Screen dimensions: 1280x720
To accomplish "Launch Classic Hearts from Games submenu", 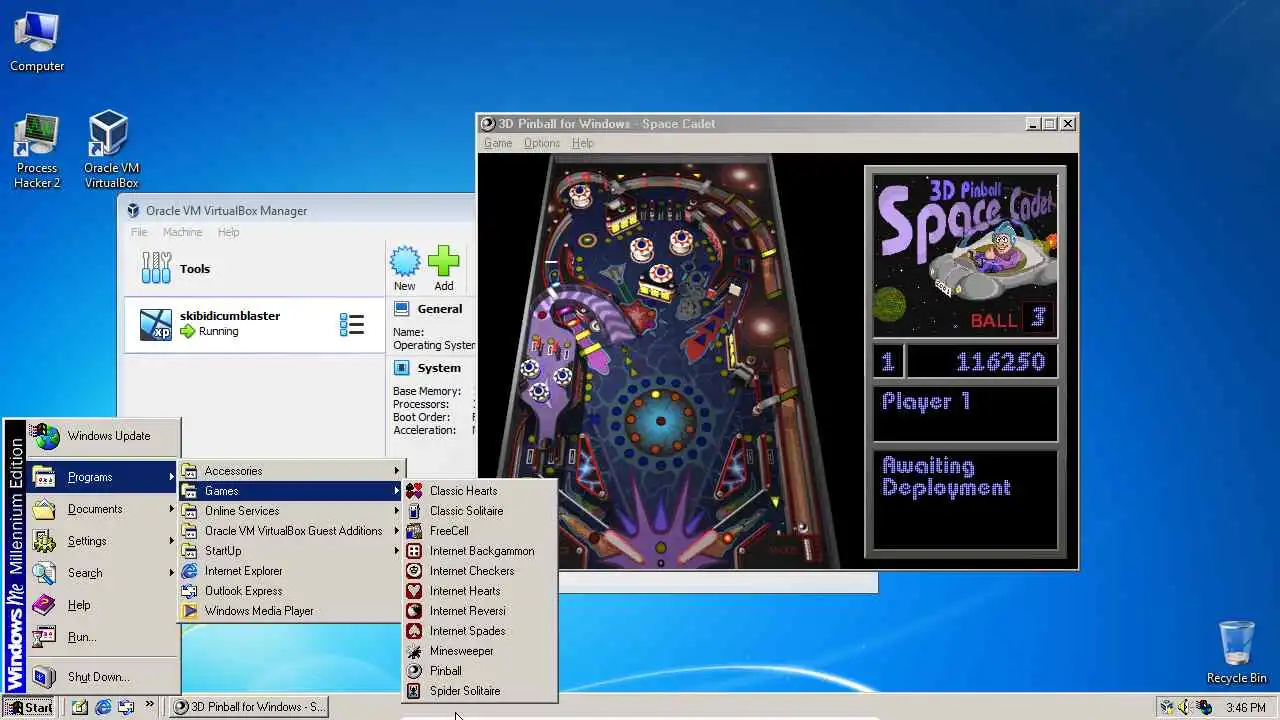I will [x=479, y=491].
